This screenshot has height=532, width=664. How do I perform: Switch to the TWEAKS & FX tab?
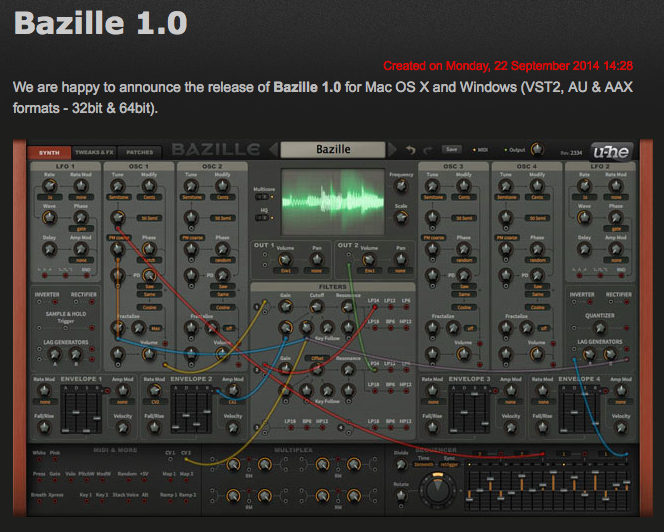(94, 152)
